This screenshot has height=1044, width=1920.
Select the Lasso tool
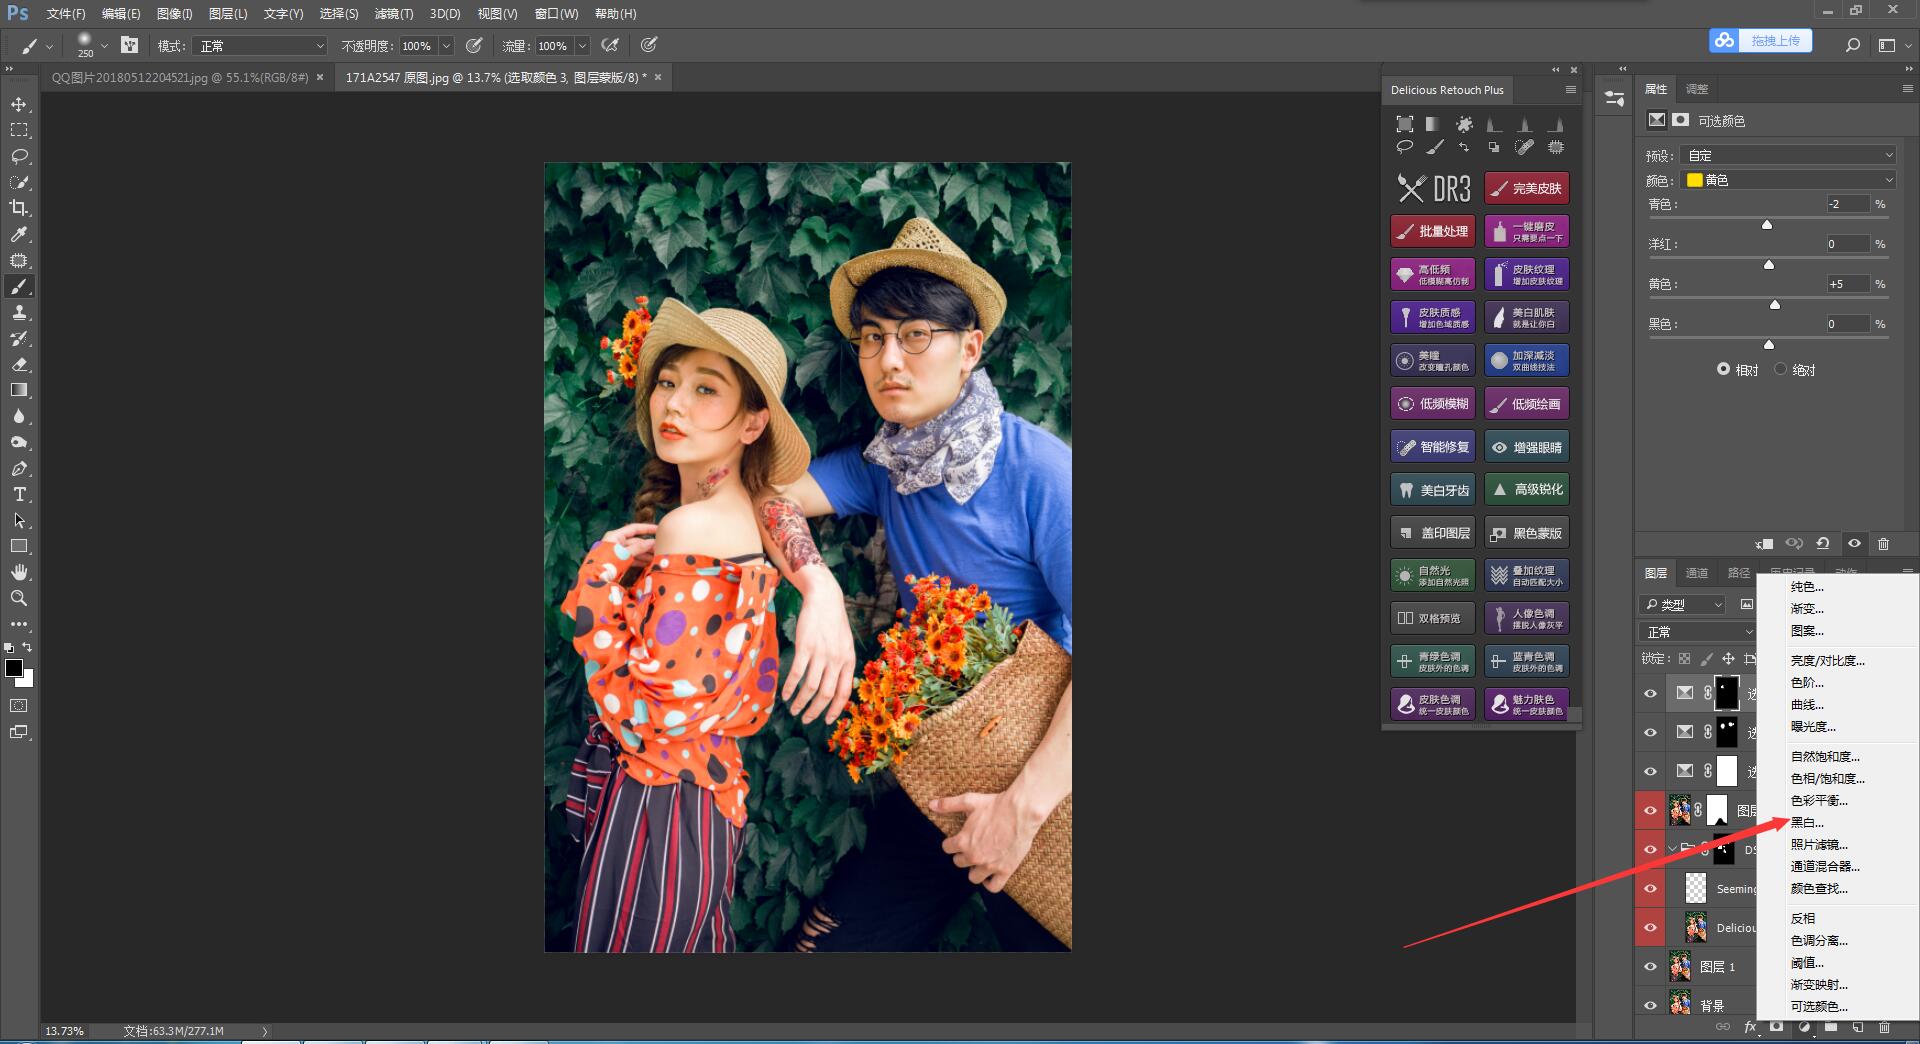tap(19, 157)
